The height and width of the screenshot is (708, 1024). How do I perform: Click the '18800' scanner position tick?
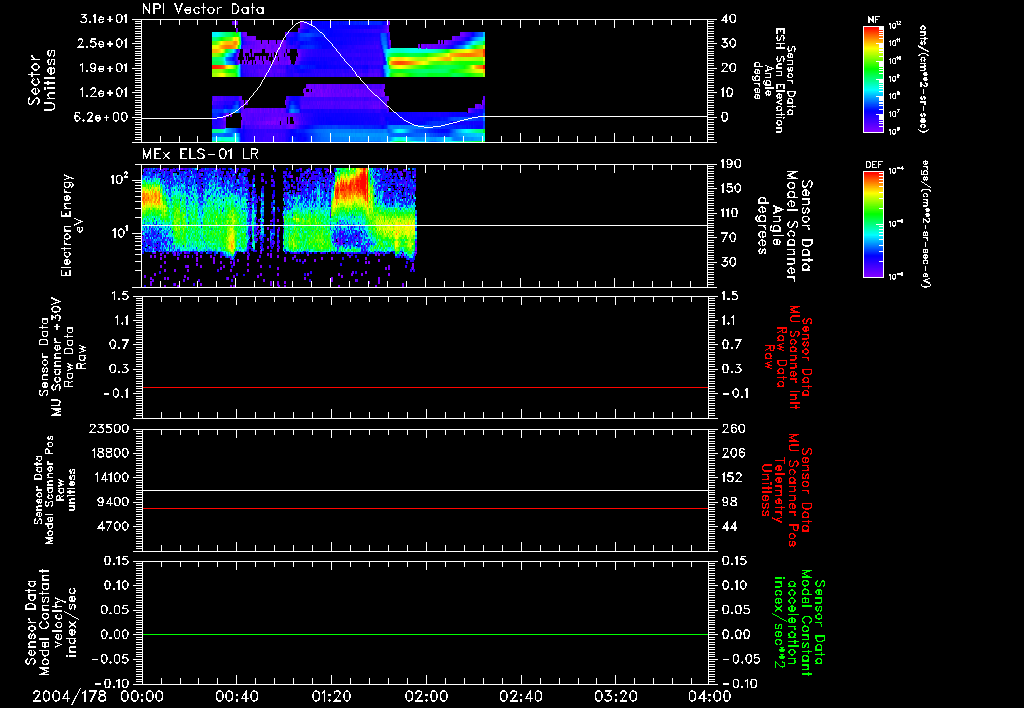tap(108, 453)
